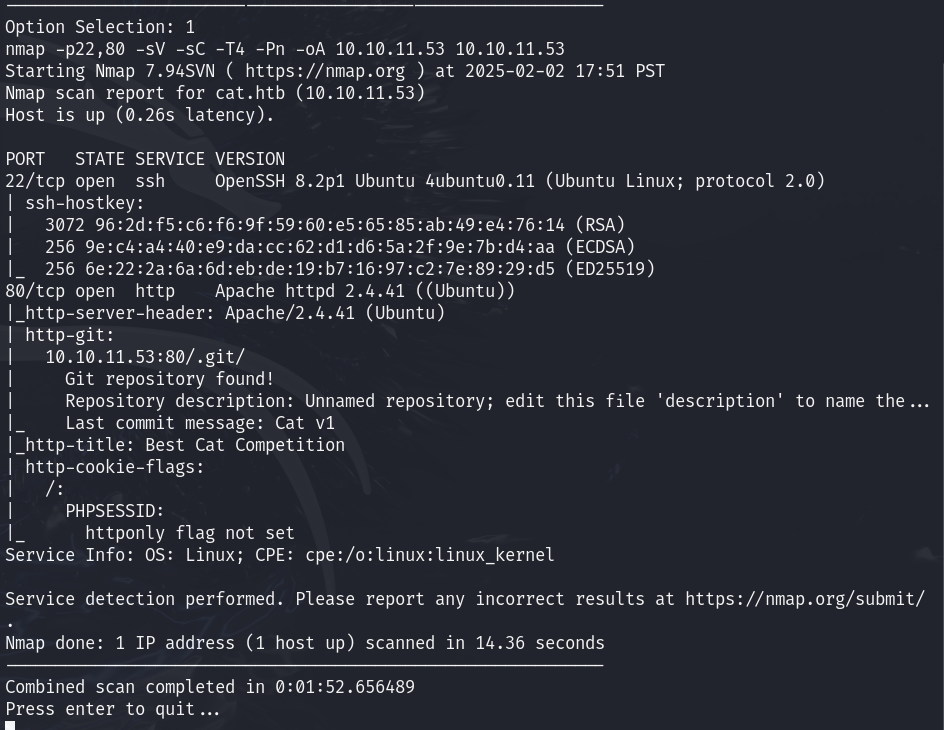Click the RSA ssh-hostkey fingerprint
Viewport: 944px width, 730px height.
[335, 225]
